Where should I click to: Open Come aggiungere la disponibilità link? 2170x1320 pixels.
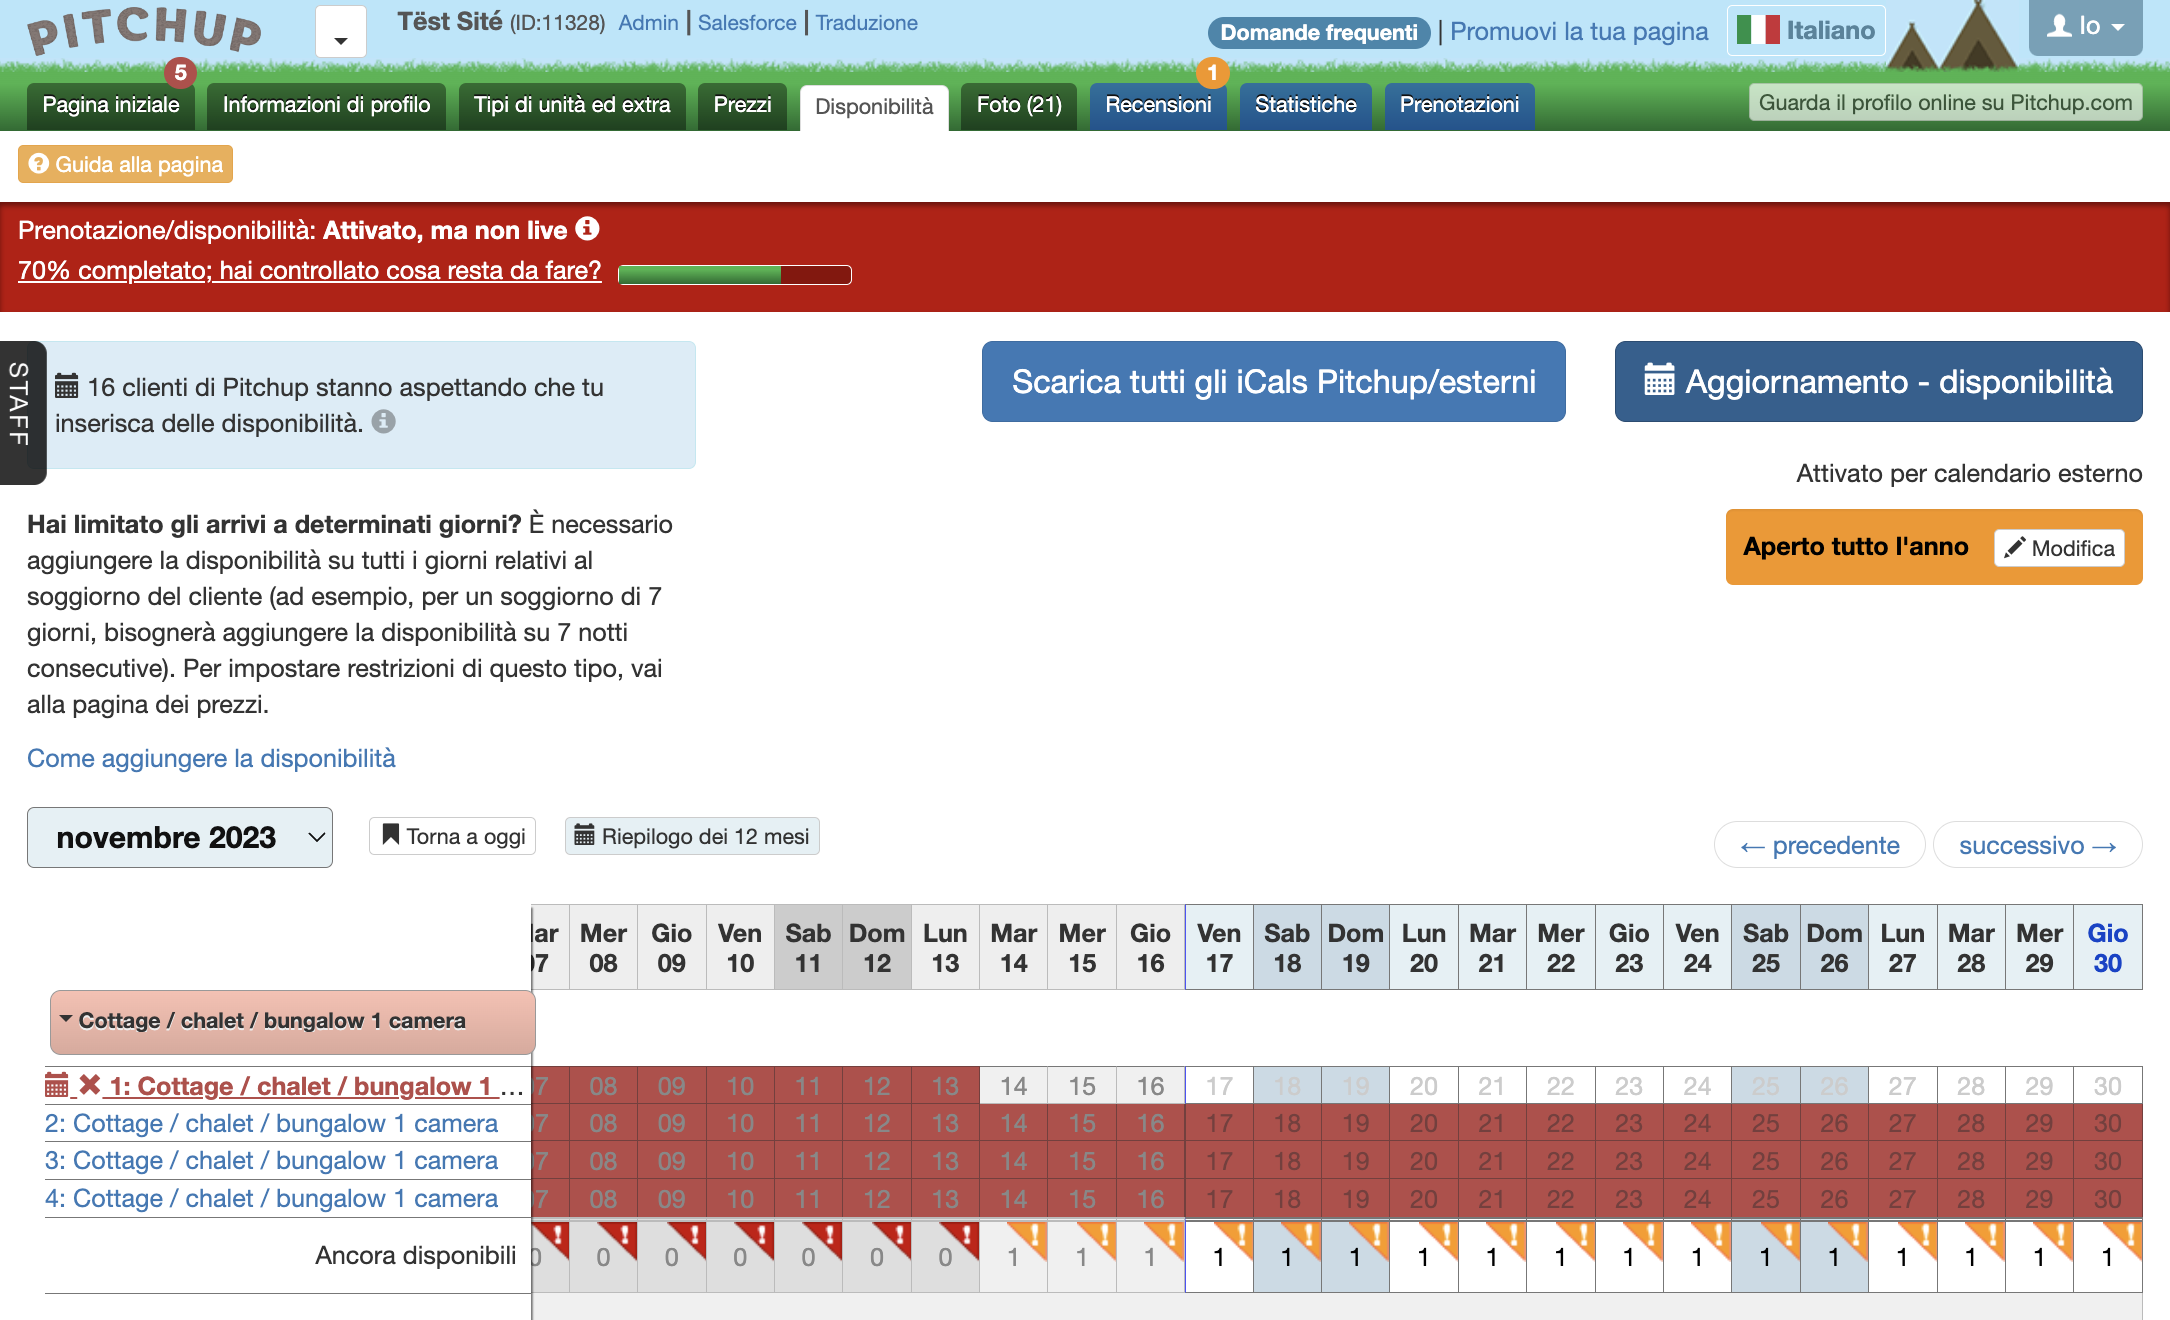point(211,758)
